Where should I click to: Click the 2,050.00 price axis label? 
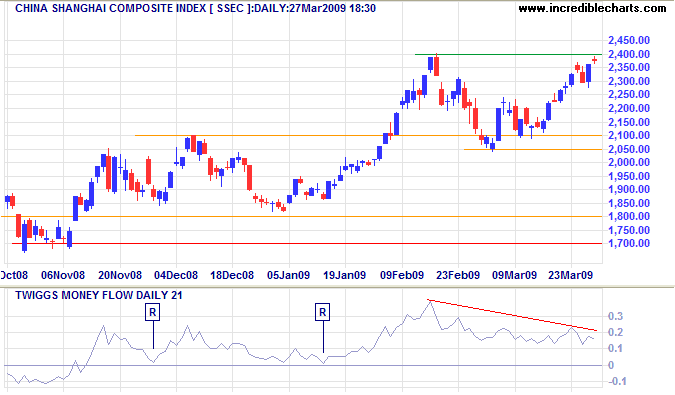click(x=629, y=149)
